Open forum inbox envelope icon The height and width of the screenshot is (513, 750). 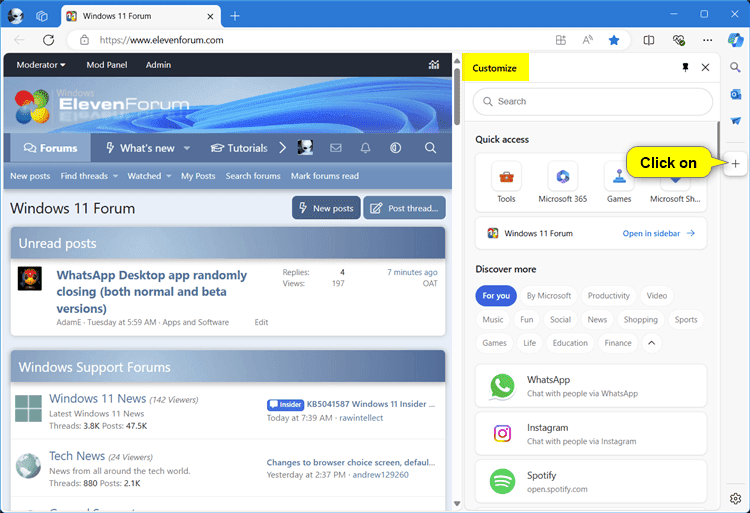tap(336, 148)
